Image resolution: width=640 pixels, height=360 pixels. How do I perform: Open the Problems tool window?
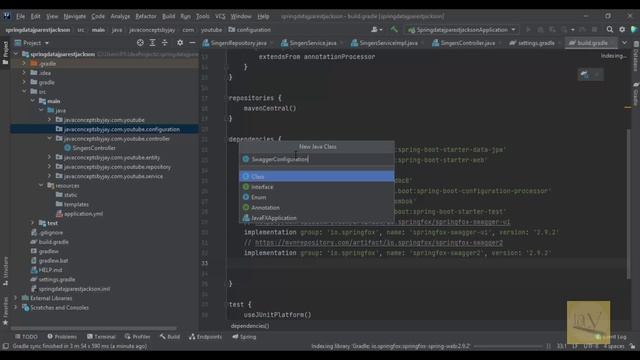(62, 337)
